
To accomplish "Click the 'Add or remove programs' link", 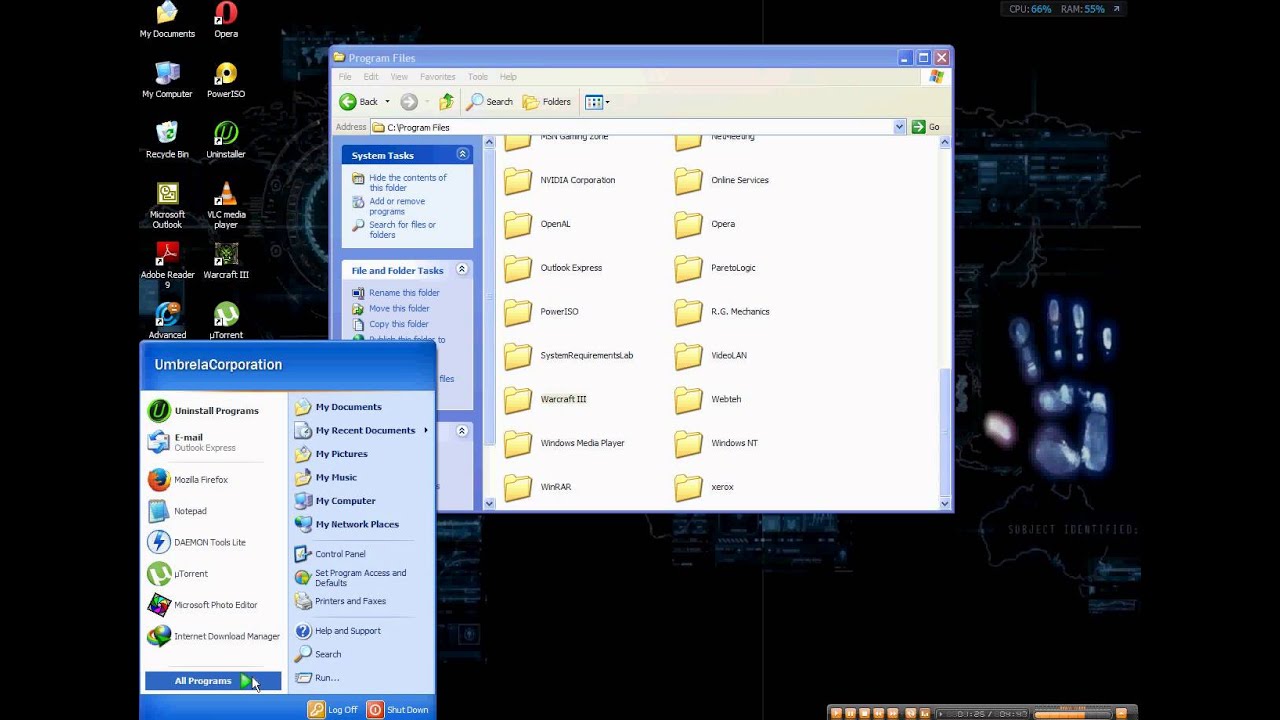I will click(x=397, y=206).
